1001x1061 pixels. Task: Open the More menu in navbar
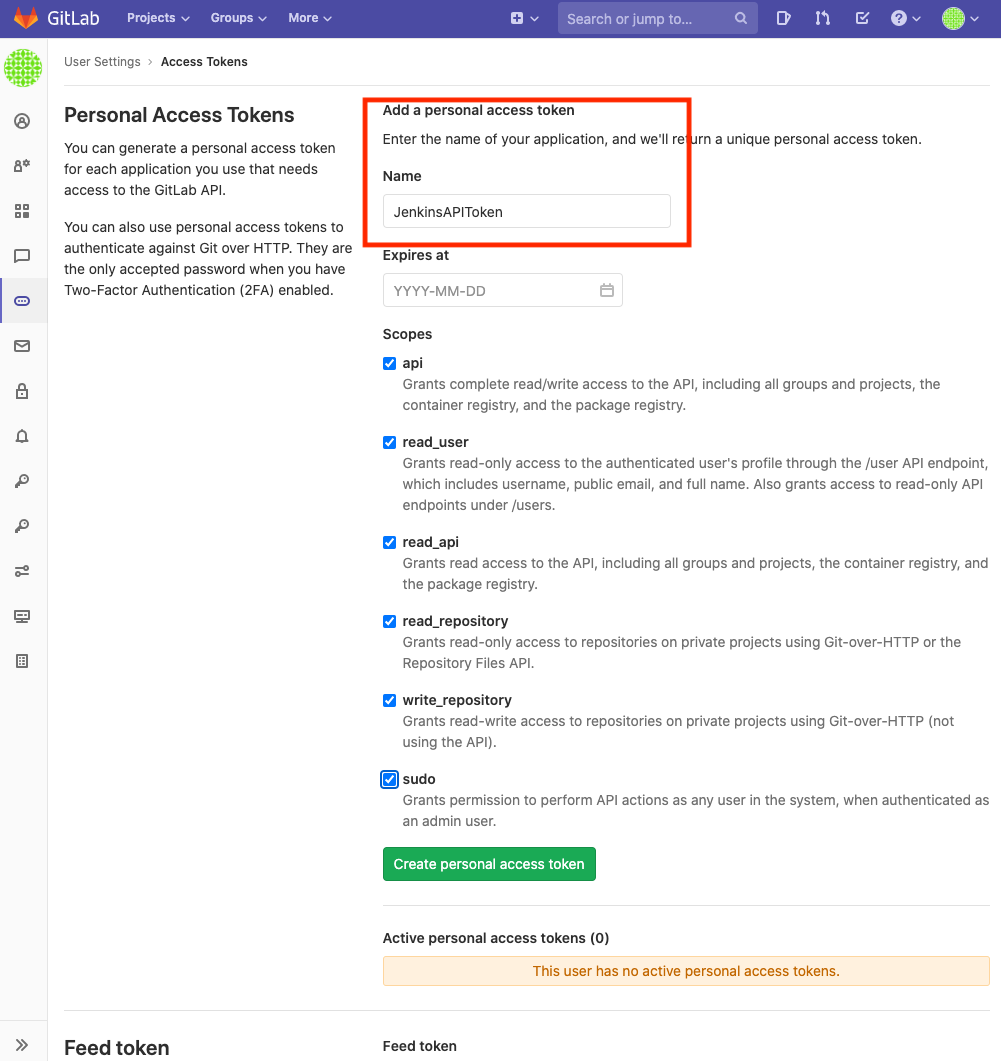pyautogui.click(x=309, y=18)
